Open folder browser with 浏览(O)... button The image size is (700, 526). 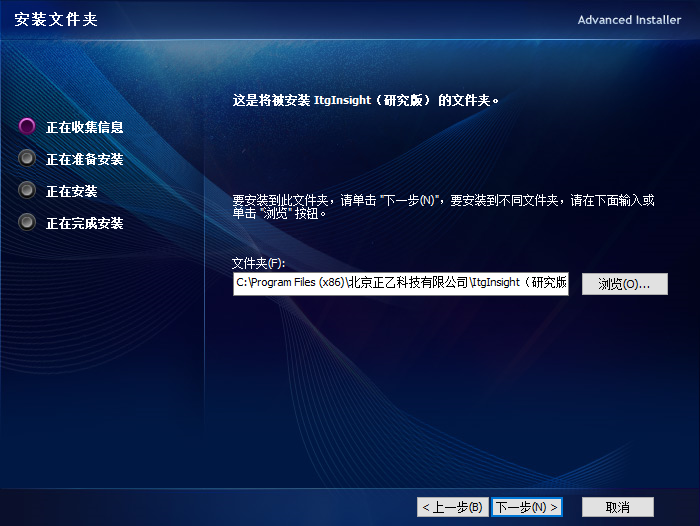pyautogui.click(x=625, y=284)
